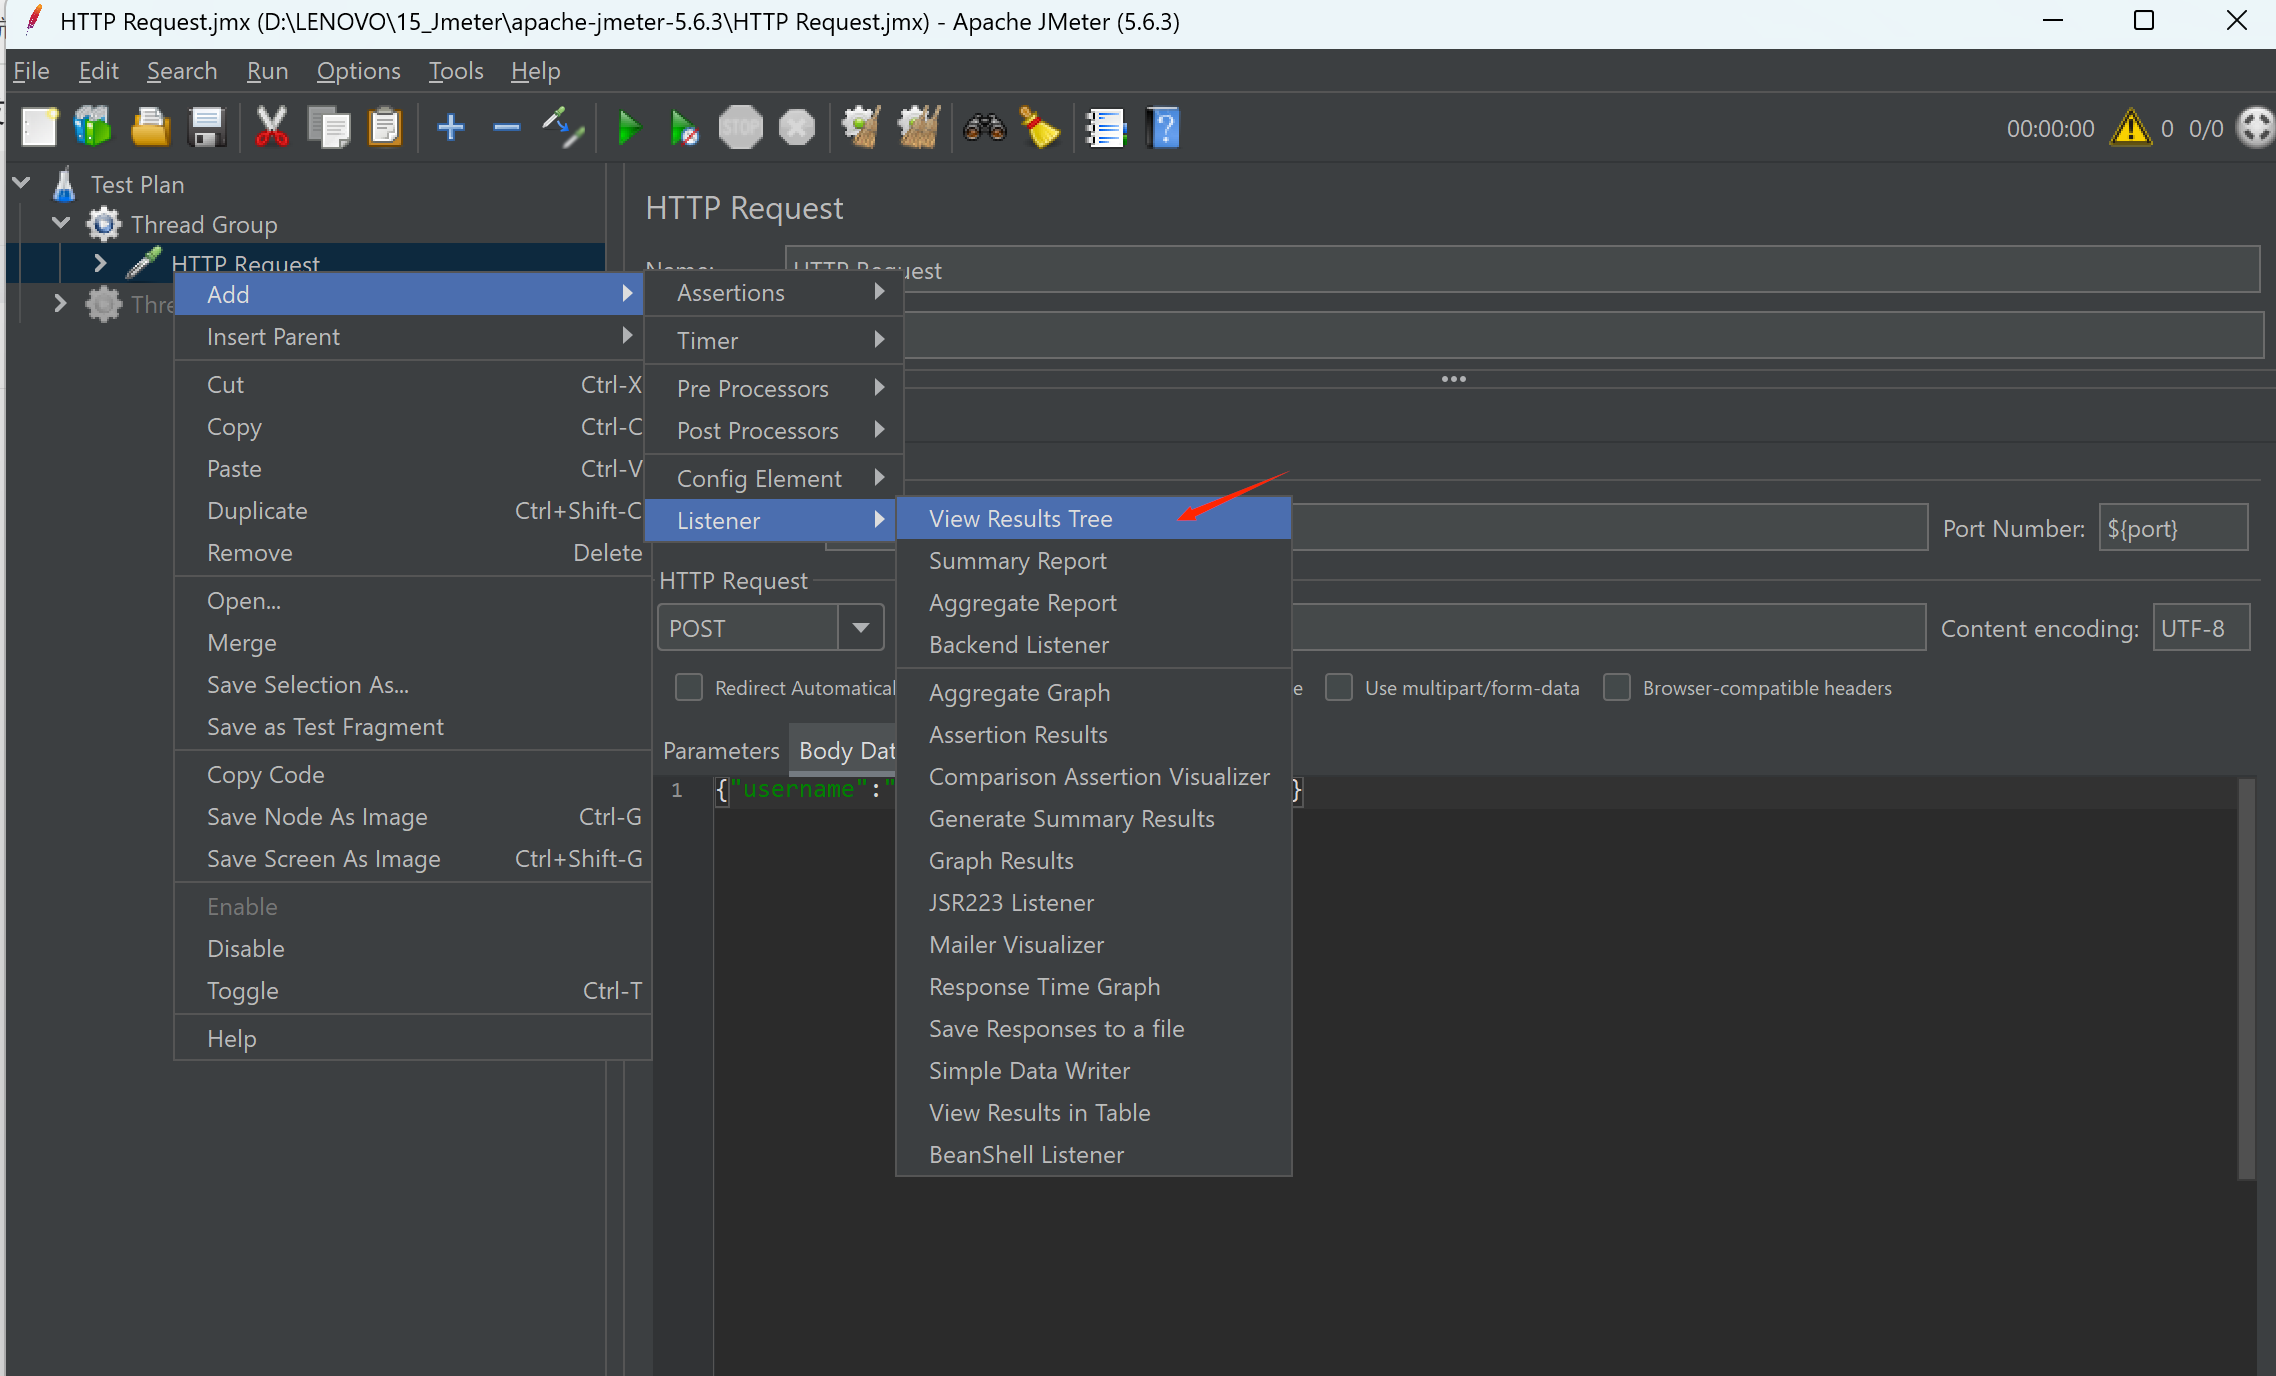Open the Templates icon in toolbar
Viewport: 2276px width, 1376px height.
tap(93, 128)
